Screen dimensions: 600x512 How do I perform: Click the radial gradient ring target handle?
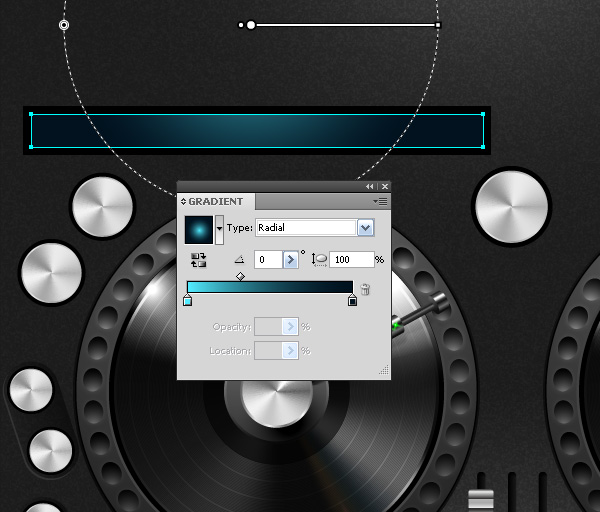64,25
